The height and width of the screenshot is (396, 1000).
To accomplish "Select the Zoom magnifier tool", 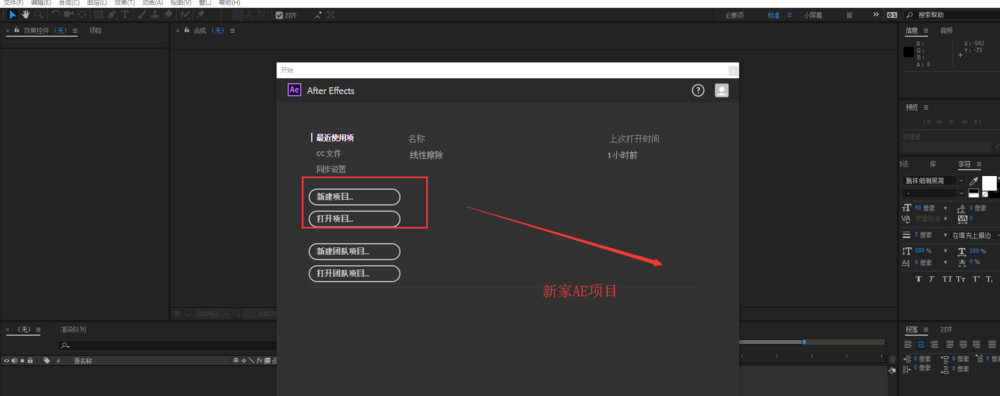I will point(39,14).
